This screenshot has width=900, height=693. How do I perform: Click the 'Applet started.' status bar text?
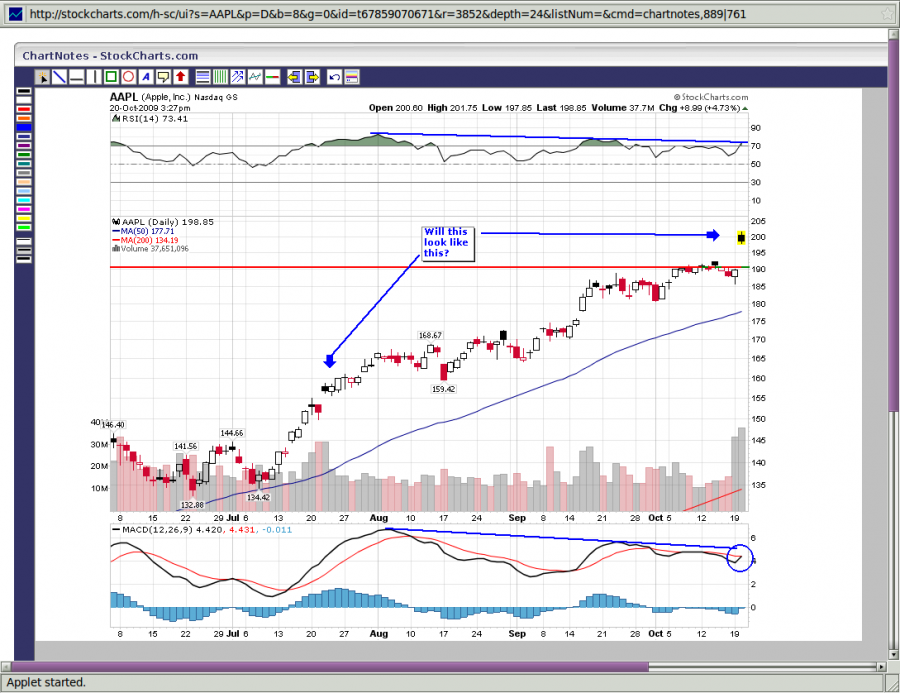click(46, 682)
